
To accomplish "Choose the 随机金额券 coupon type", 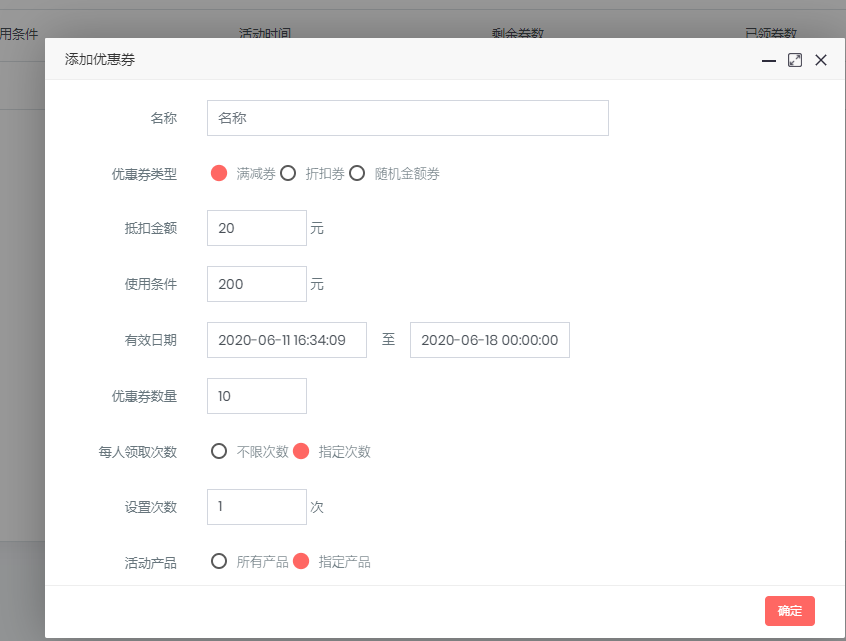I will [x=357, y=173].
